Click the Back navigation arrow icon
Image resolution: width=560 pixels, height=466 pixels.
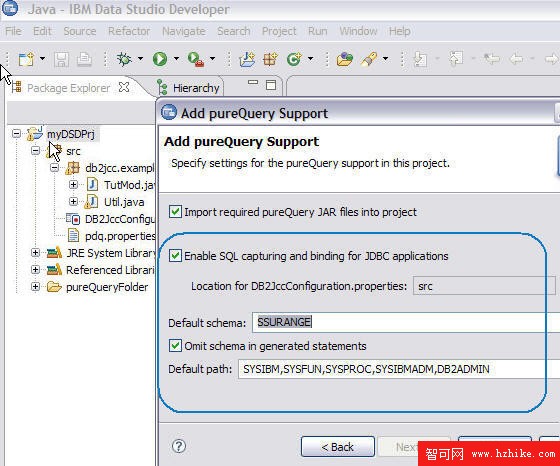[516, 59]
